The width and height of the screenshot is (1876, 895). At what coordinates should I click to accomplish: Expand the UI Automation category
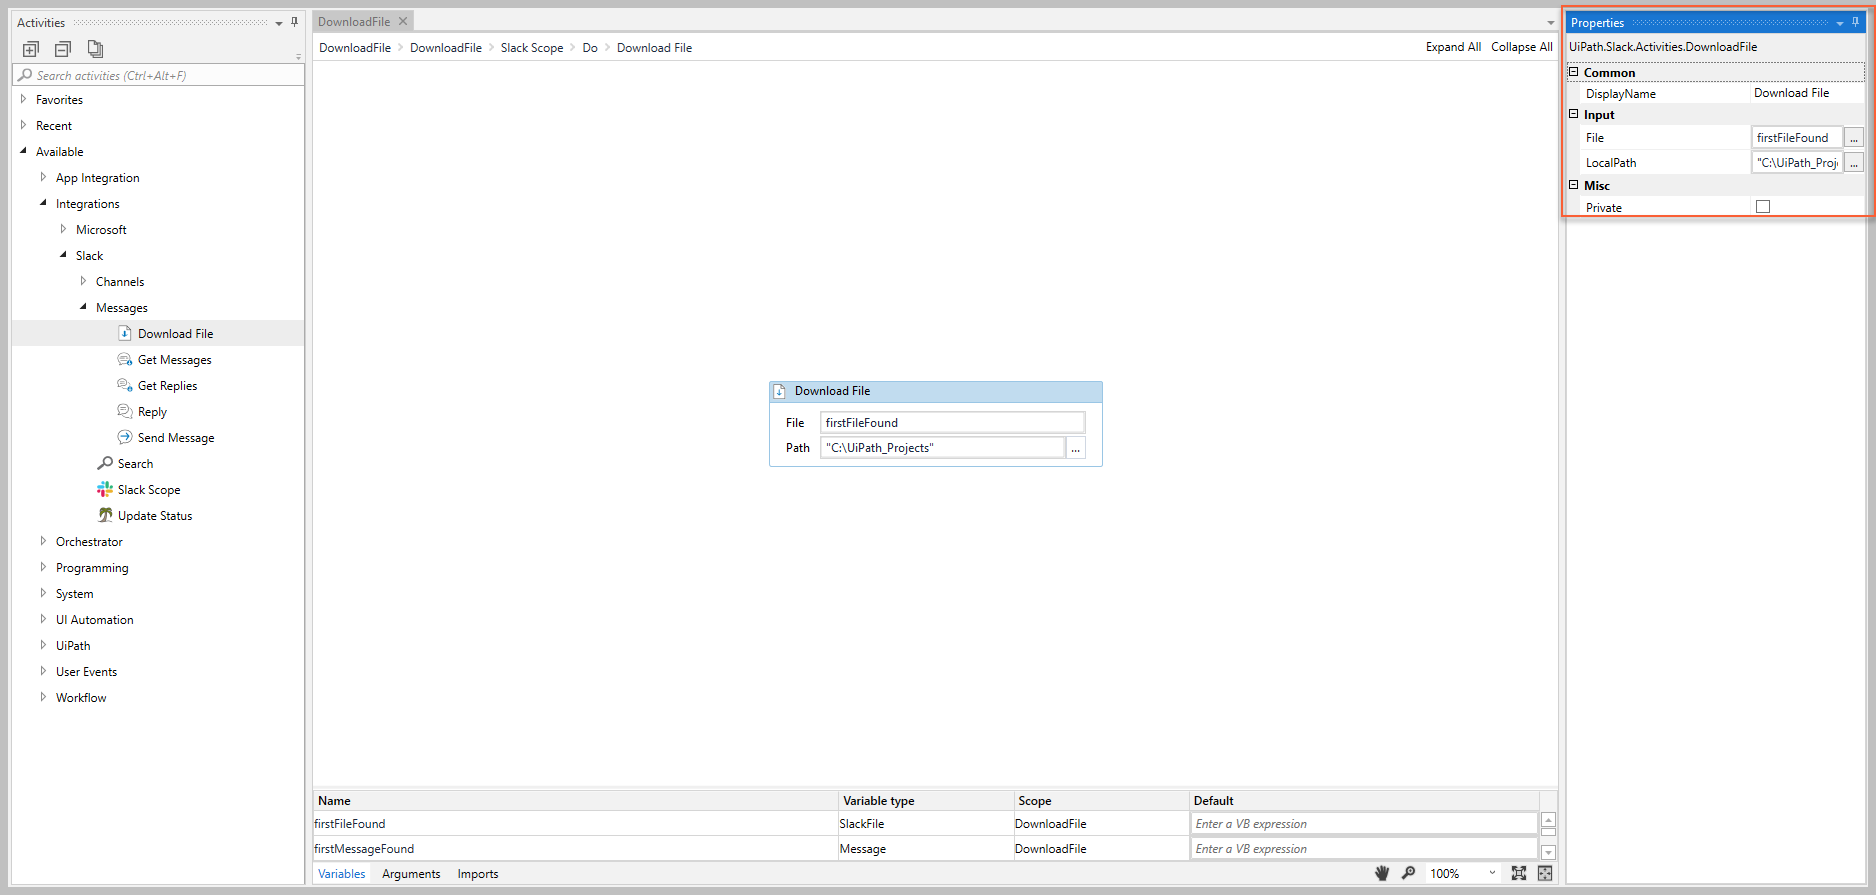(43, 619)
